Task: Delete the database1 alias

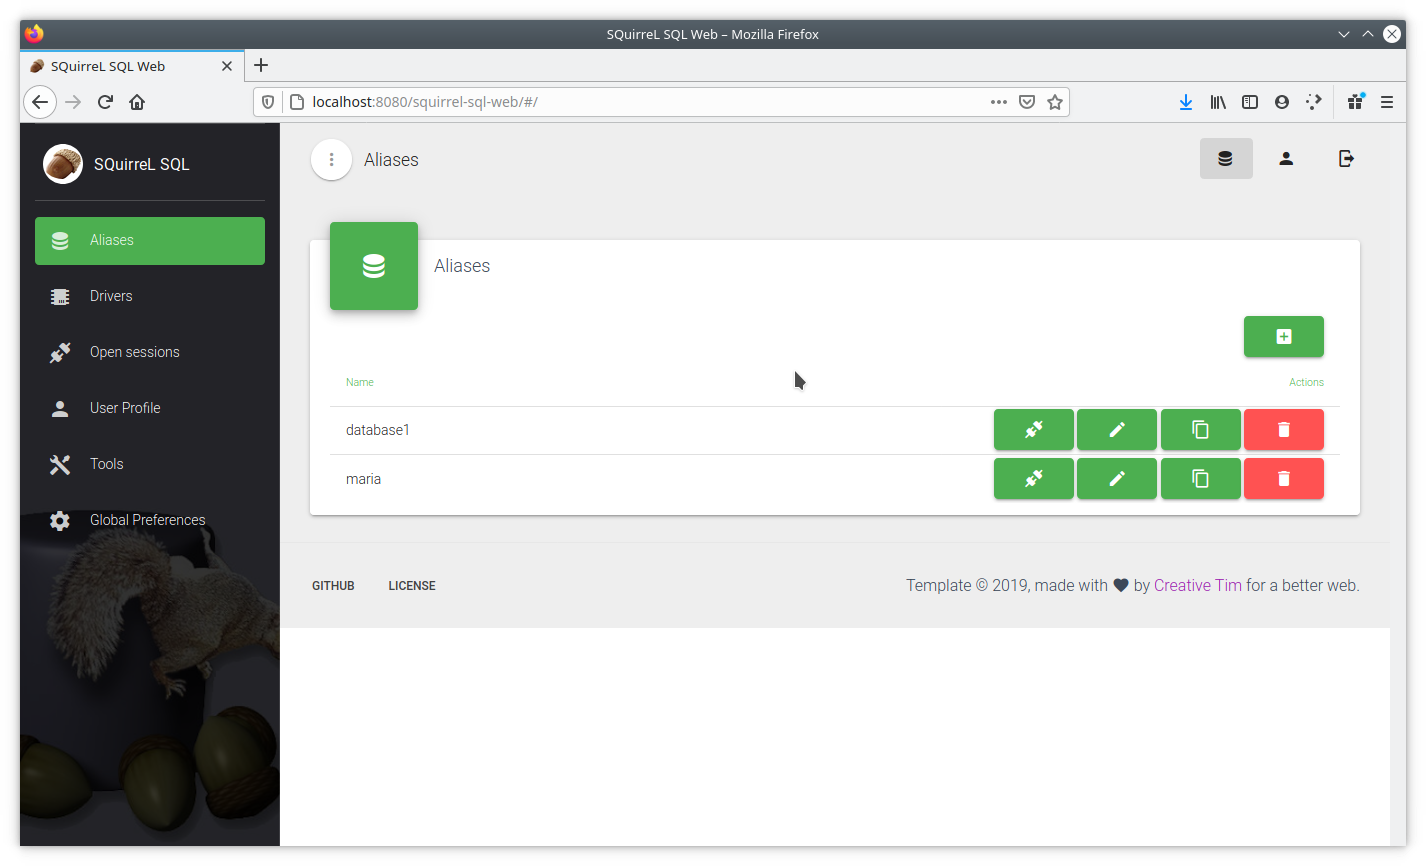Action: click(x=1284, y=430)
